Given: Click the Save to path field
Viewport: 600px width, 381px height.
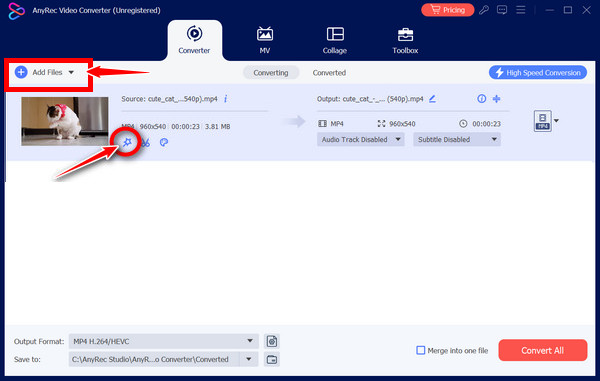Looking at the screenshot, I should pyautogui.click(x=154, y=359).
